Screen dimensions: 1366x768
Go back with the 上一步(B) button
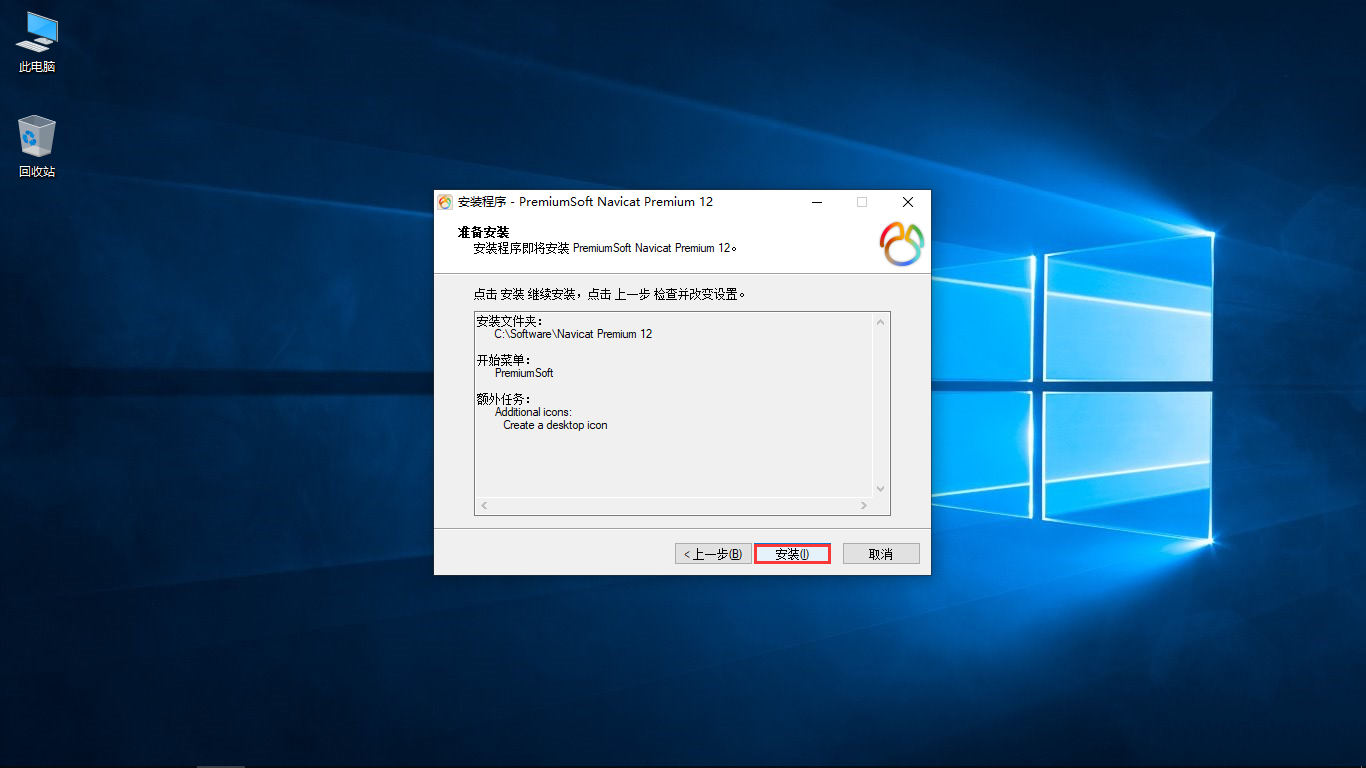pyautogui.click(x=712, y=554)
